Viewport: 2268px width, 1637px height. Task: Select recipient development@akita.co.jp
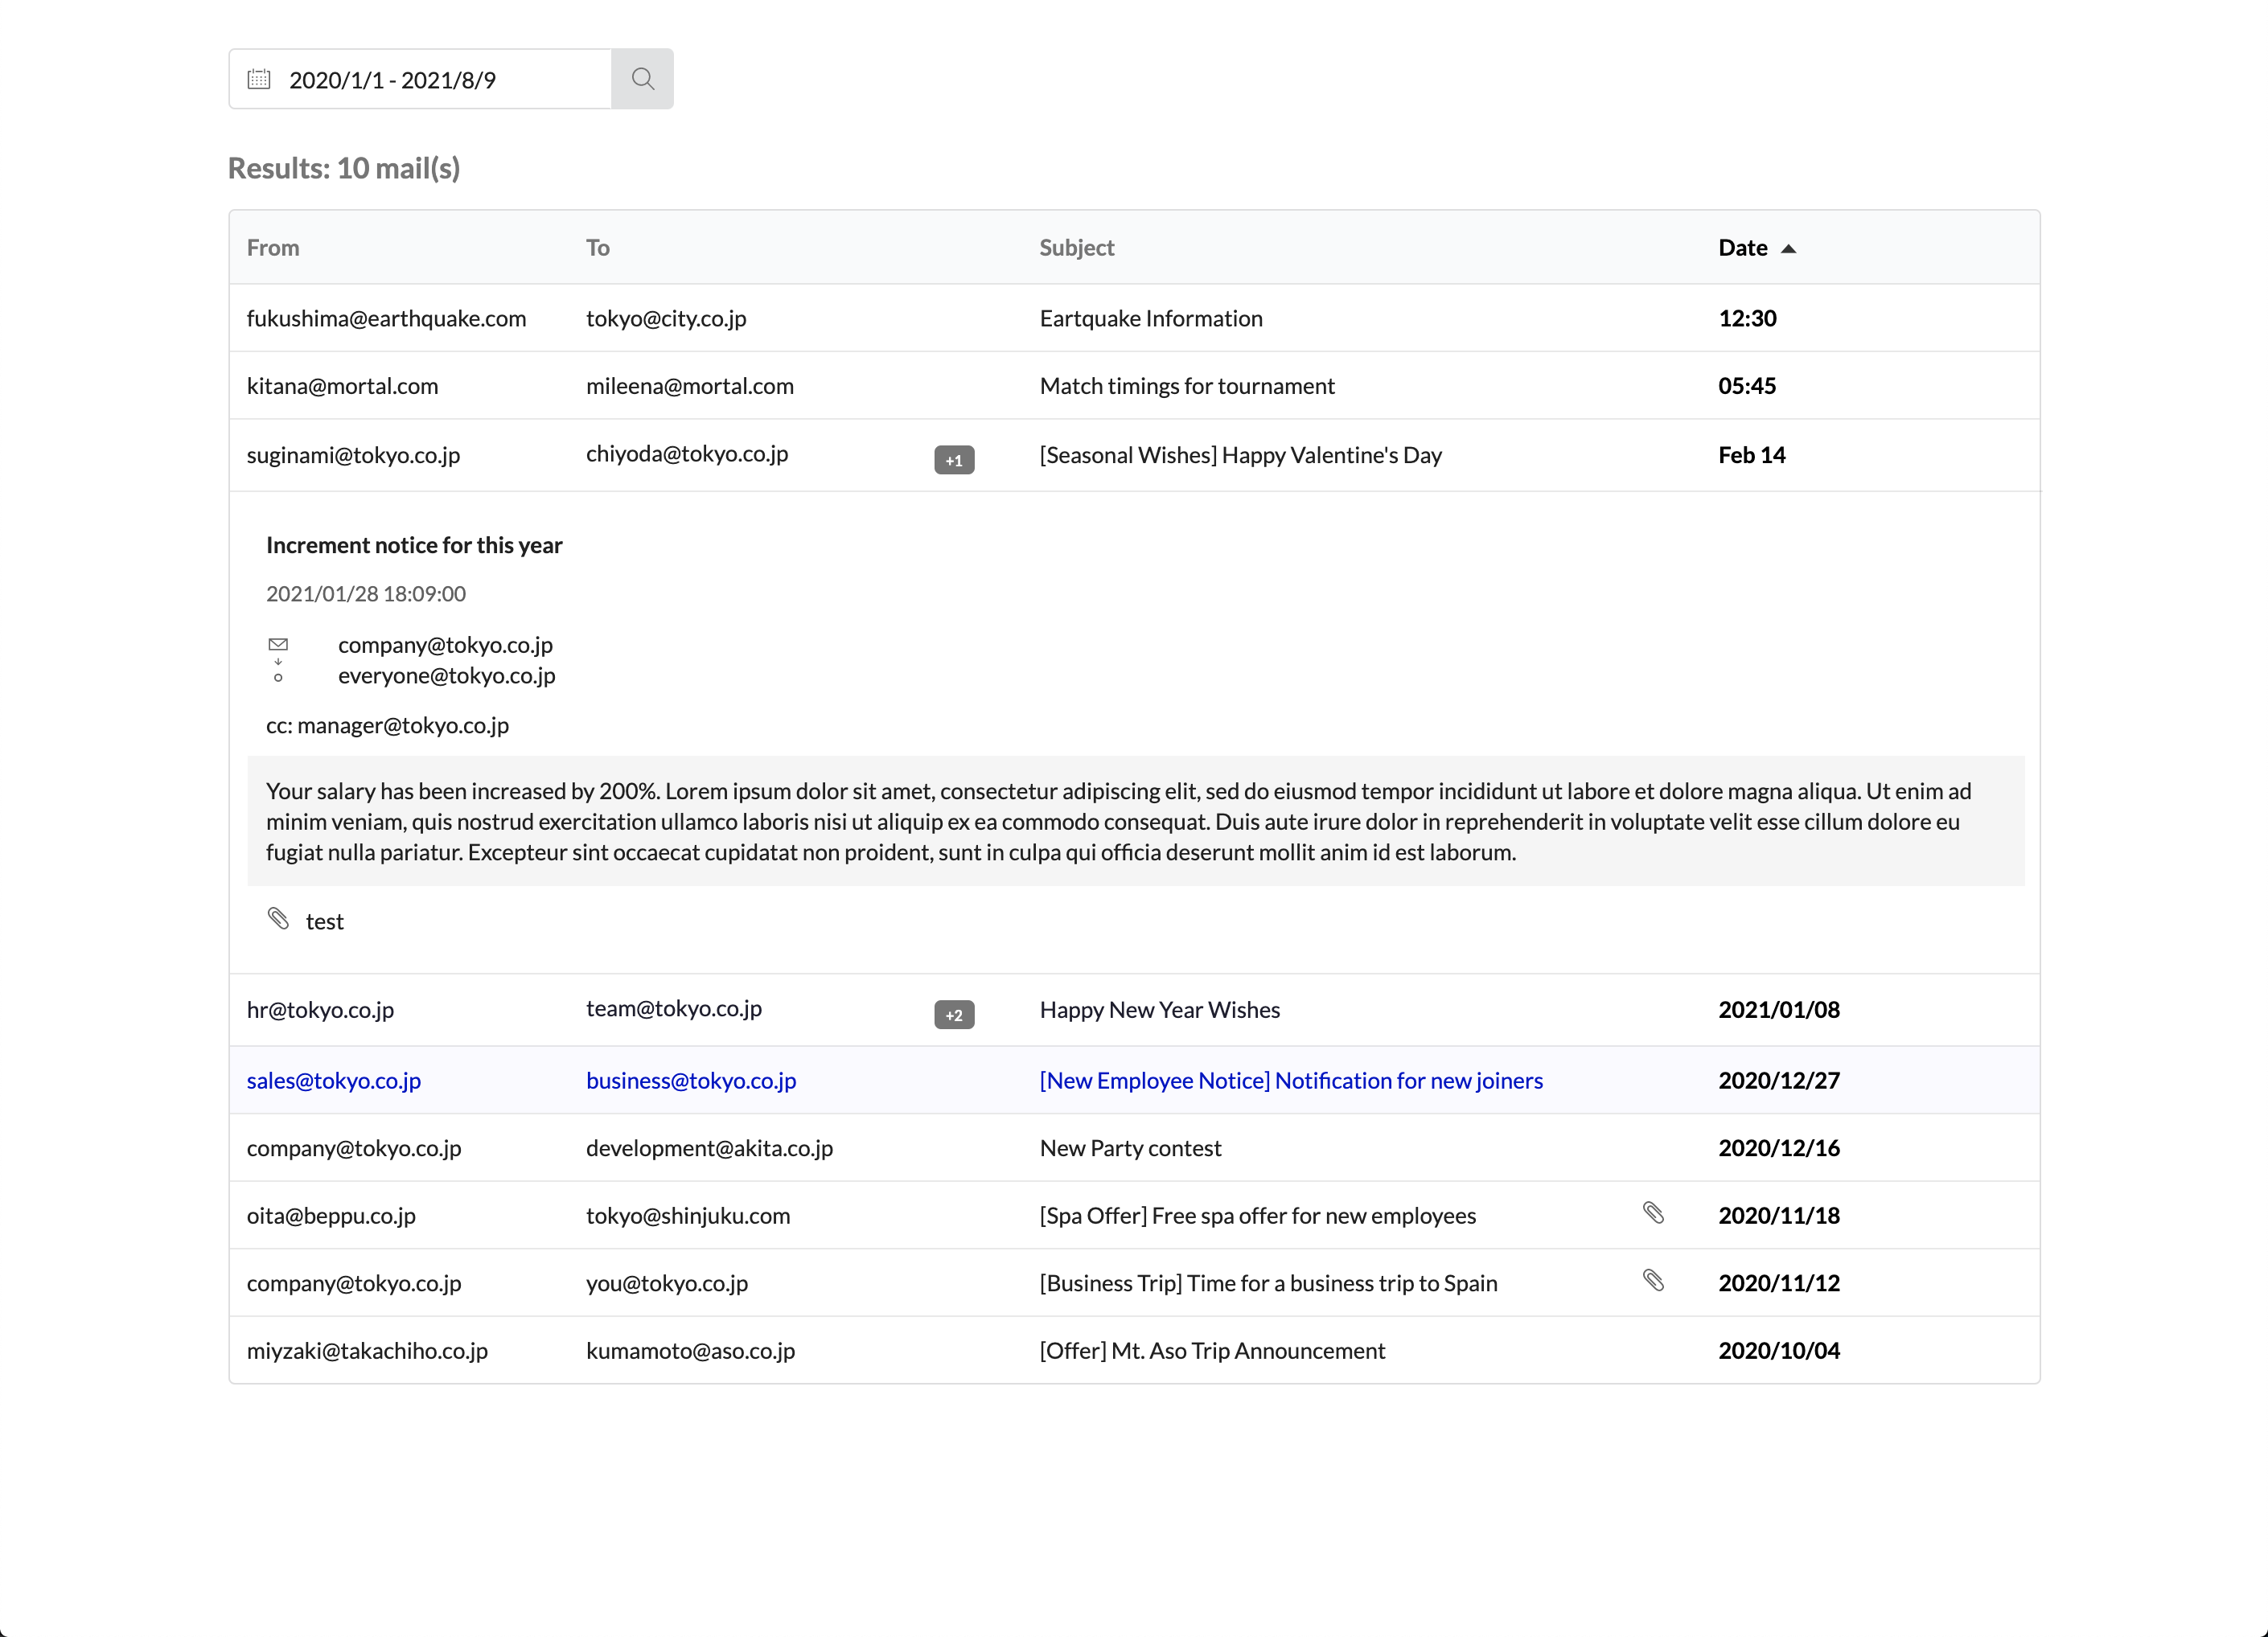(x=709, y=1148)
